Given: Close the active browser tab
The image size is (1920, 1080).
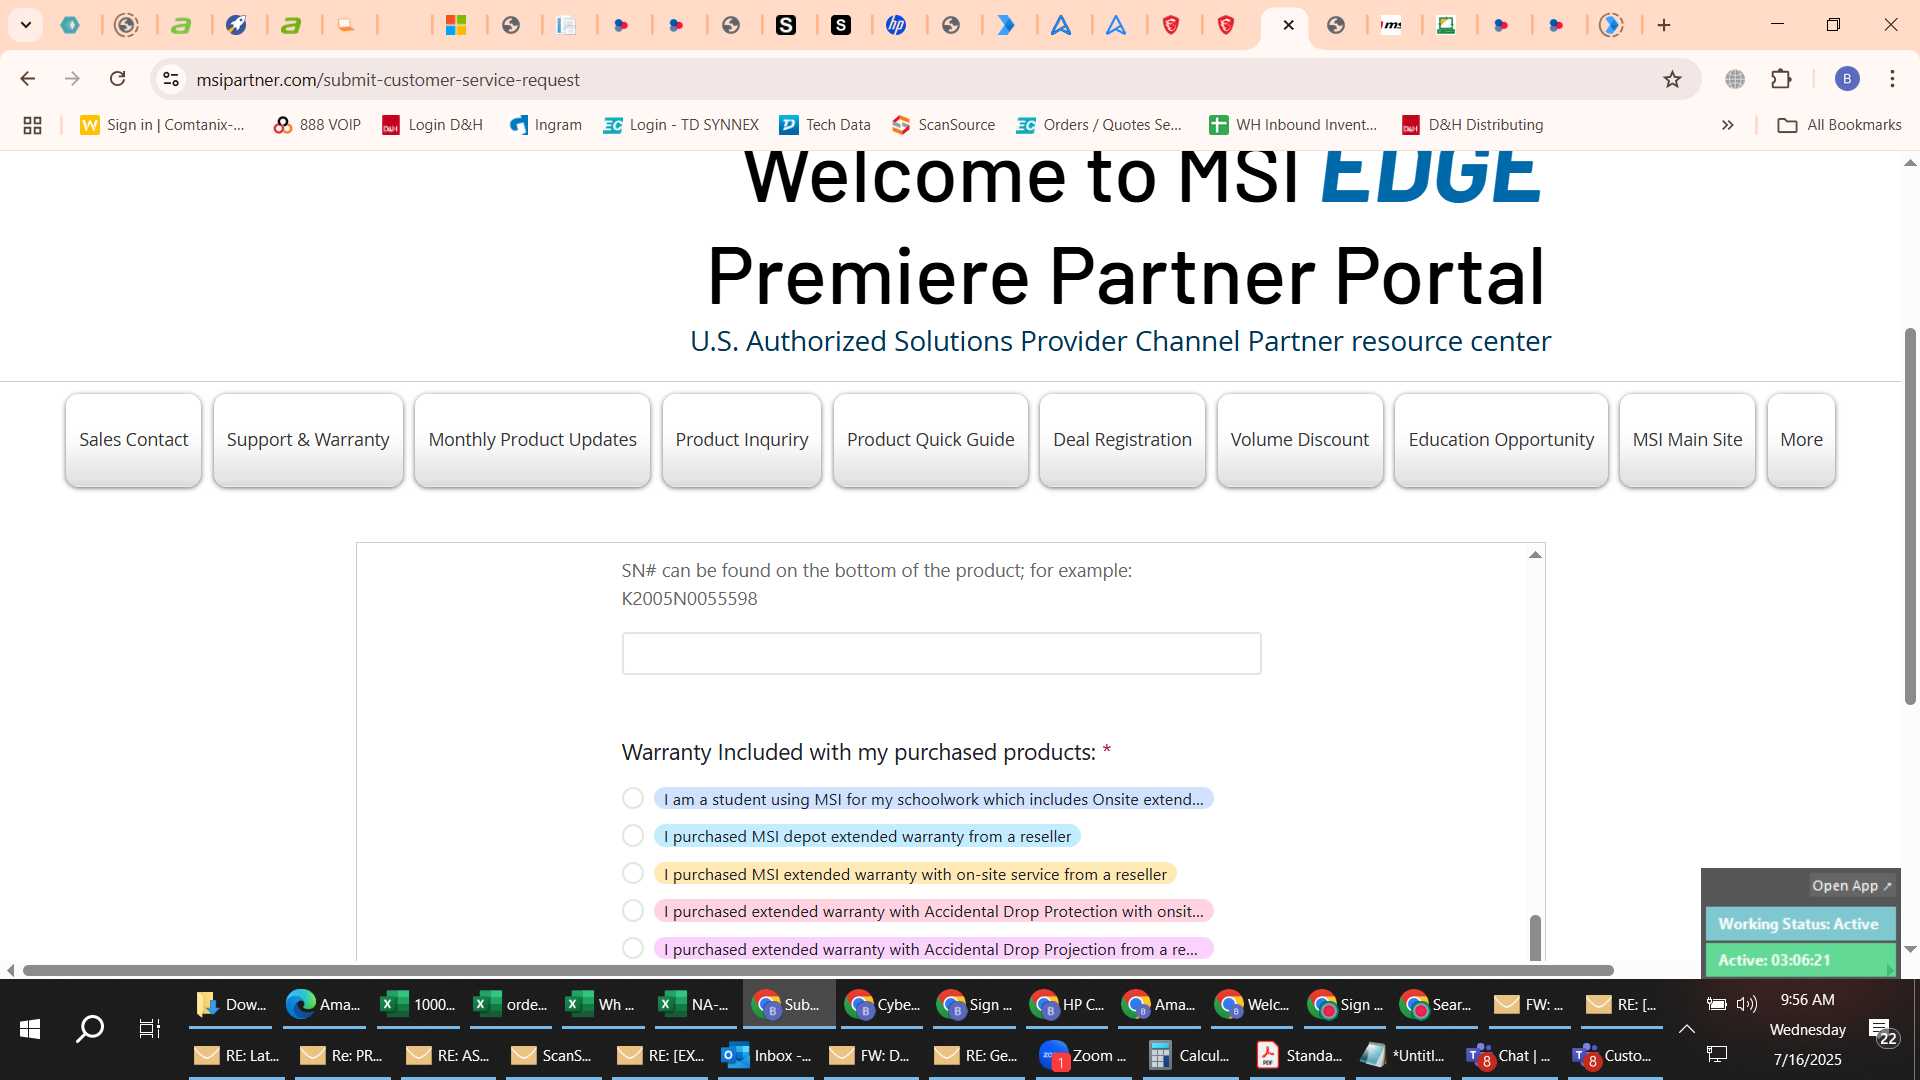Looking at the screenshot, I should pyautogui.click(x=1288, y=25).
